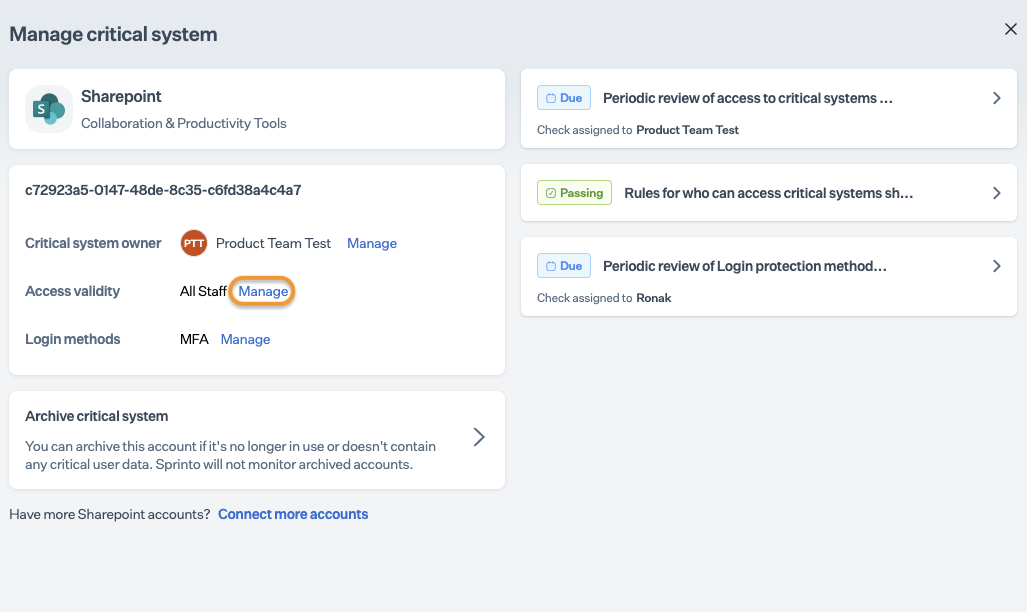
Task: Open Periodic review of access to critical systems
Action: click(747, 98)
